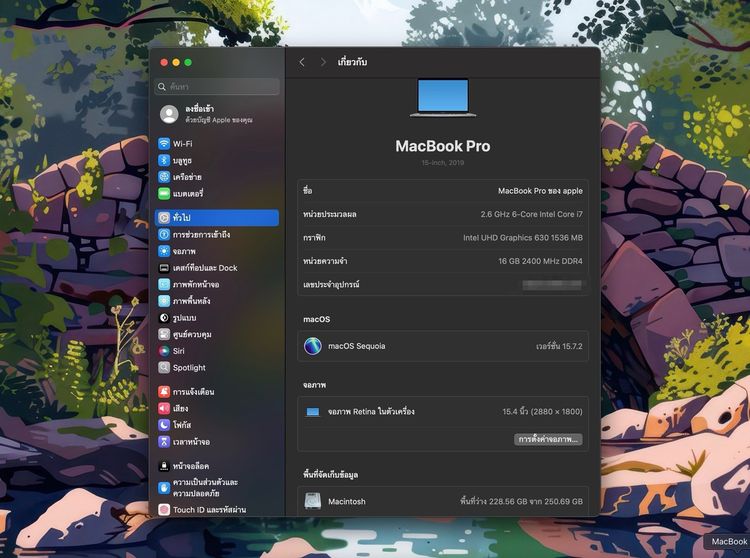Screen dimensions: 750x558
Task: Click display size "15.4 นิ้ว (2880 × 1800)"
Action: click(542, 412)
